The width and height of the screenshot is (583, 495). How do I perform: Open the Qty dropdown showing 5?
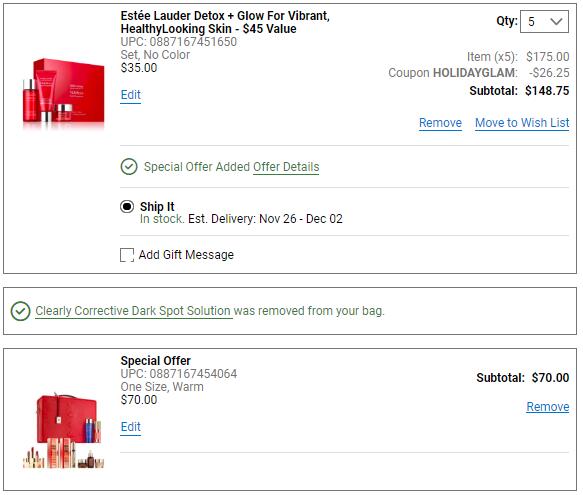point(544,22)
